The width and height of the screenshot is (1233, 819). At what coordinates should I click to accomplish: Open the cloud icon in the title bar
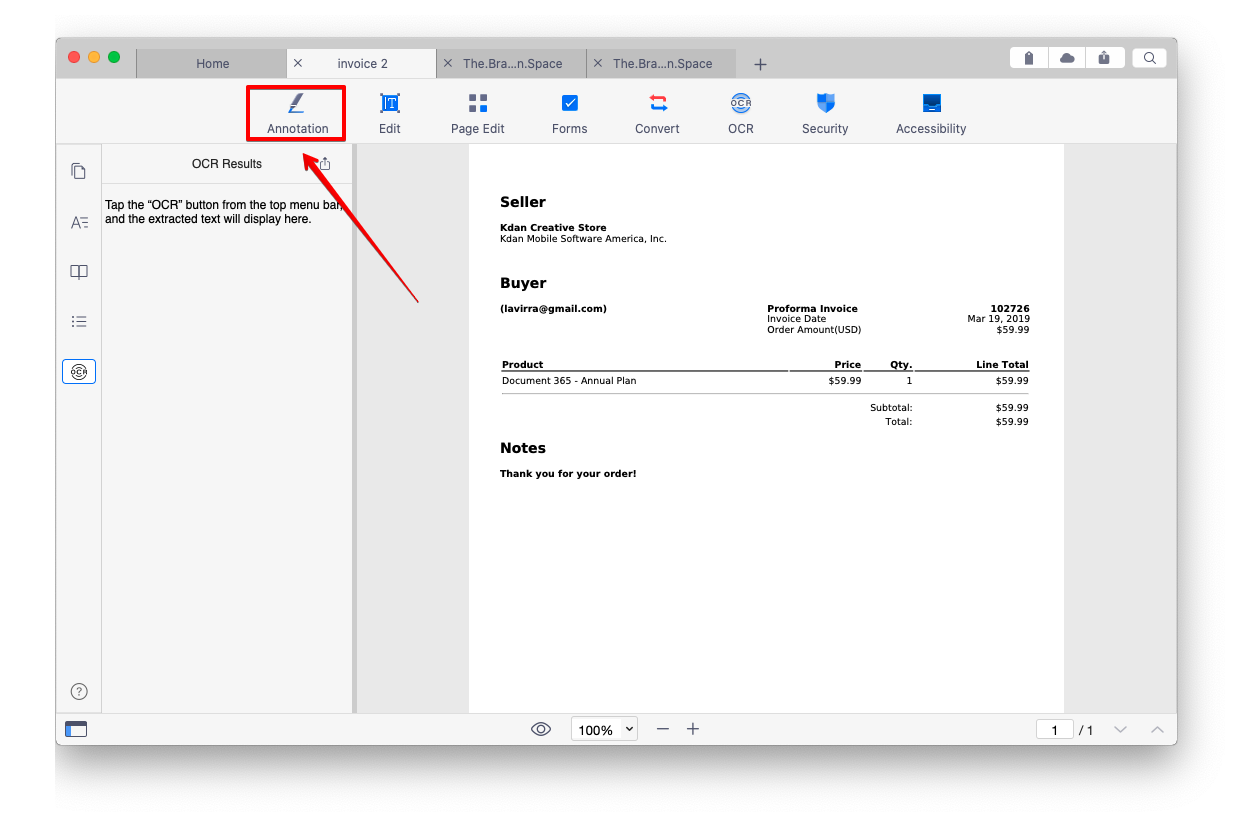pos(1067,58)
